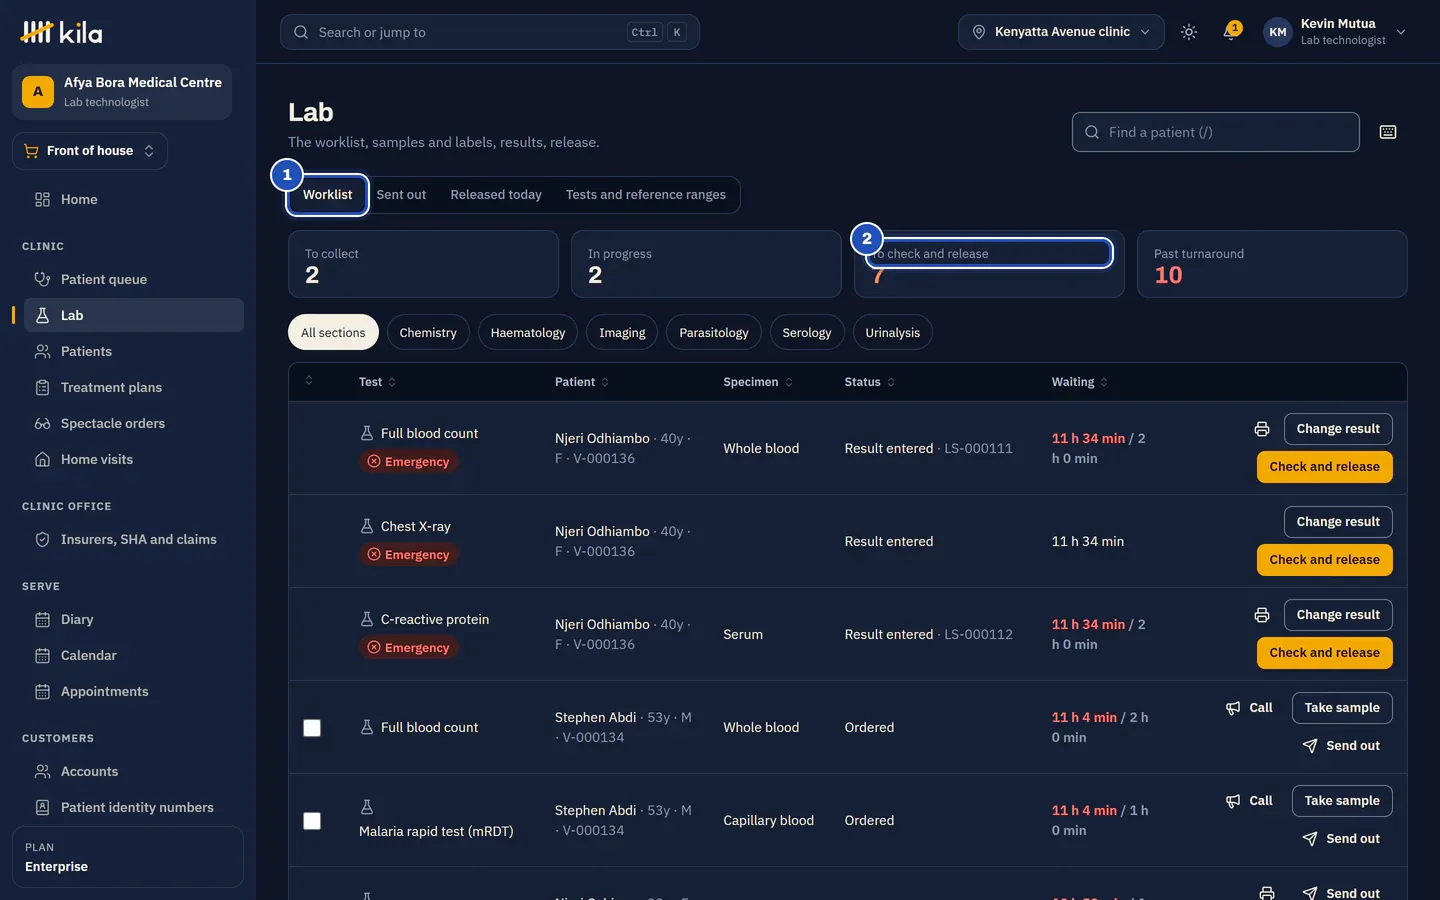The width and height of the screenshot is (1440, 900).
Task: Open the Kenyatta Avenue clinic location dropdown
Action: tap(1061, 32)
